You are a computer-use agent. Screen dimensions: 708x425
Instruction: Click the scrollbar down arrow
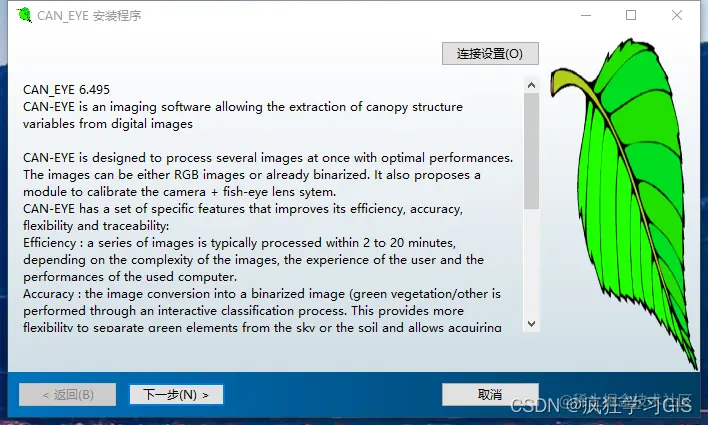pos(531,324)
